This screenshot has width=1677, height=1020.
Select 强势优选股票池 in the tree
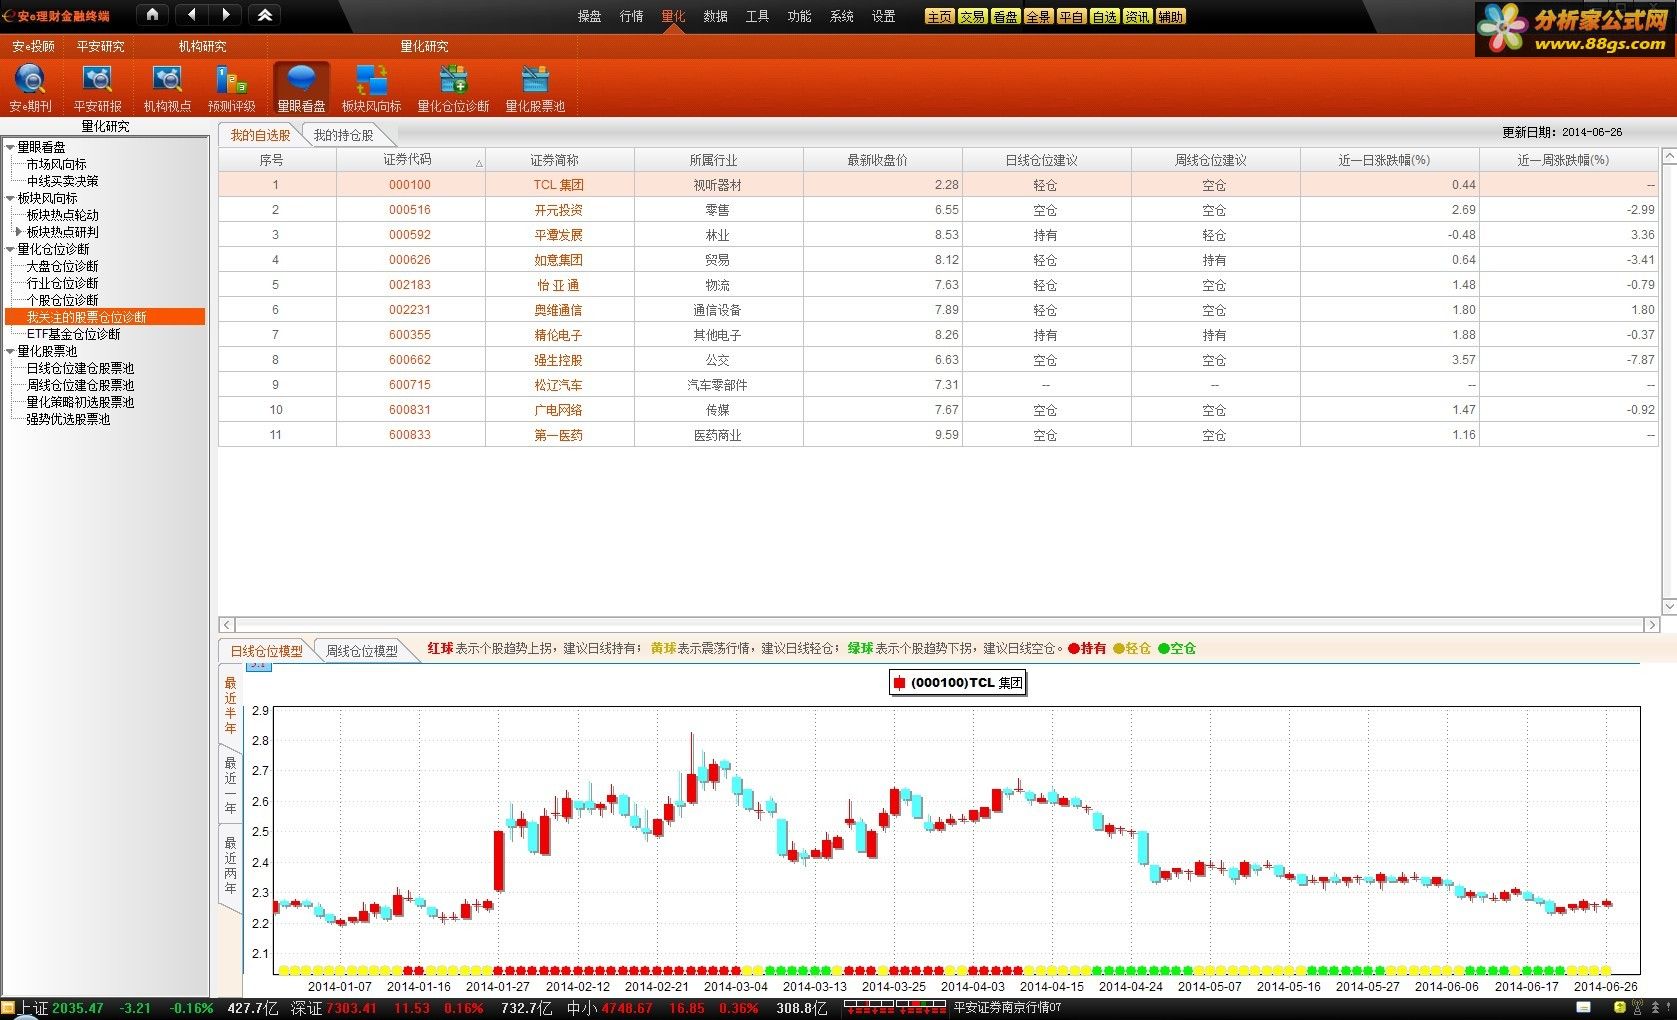(68, 419)
